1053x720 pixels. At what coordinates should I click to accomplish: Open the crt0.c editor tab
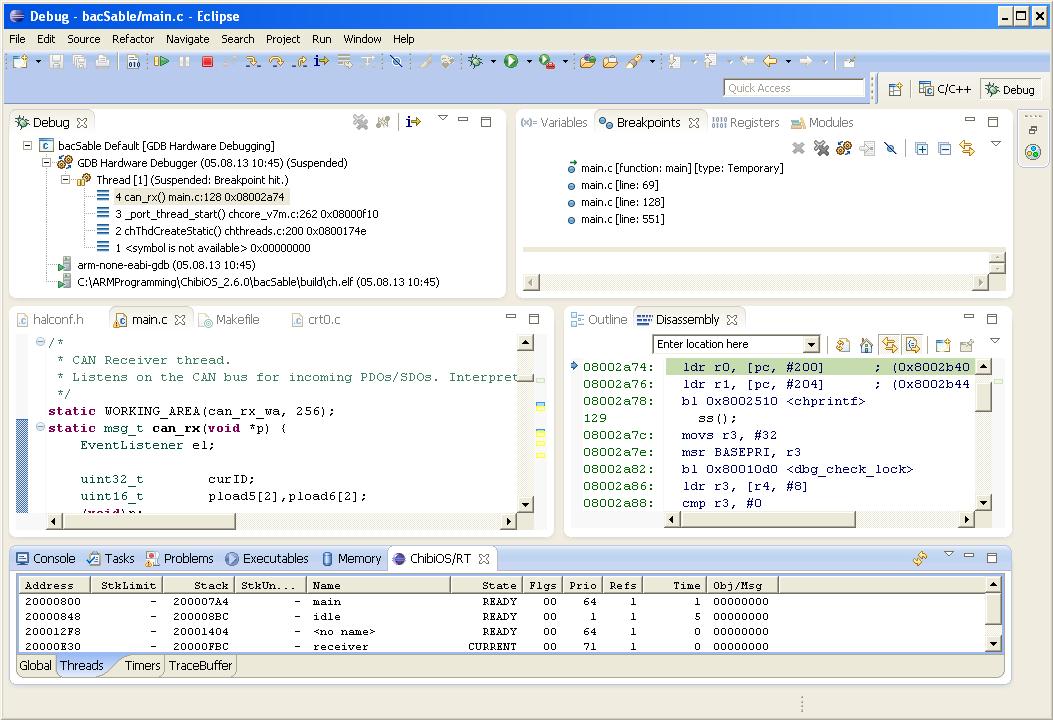tap(316, 320)
